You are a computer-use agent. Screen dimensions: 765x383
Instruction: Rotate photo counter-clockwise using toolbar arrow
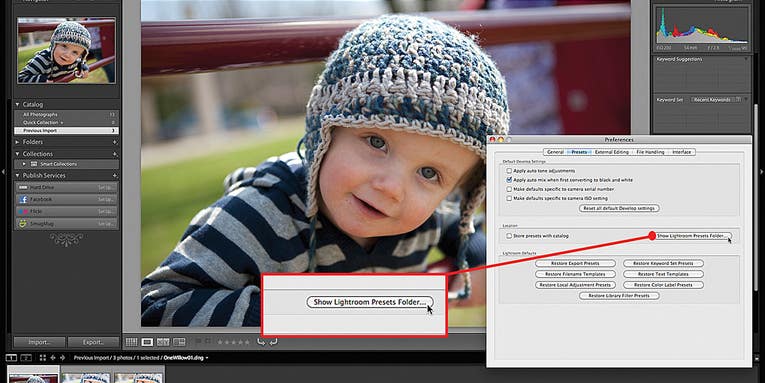tap(261, 342)
